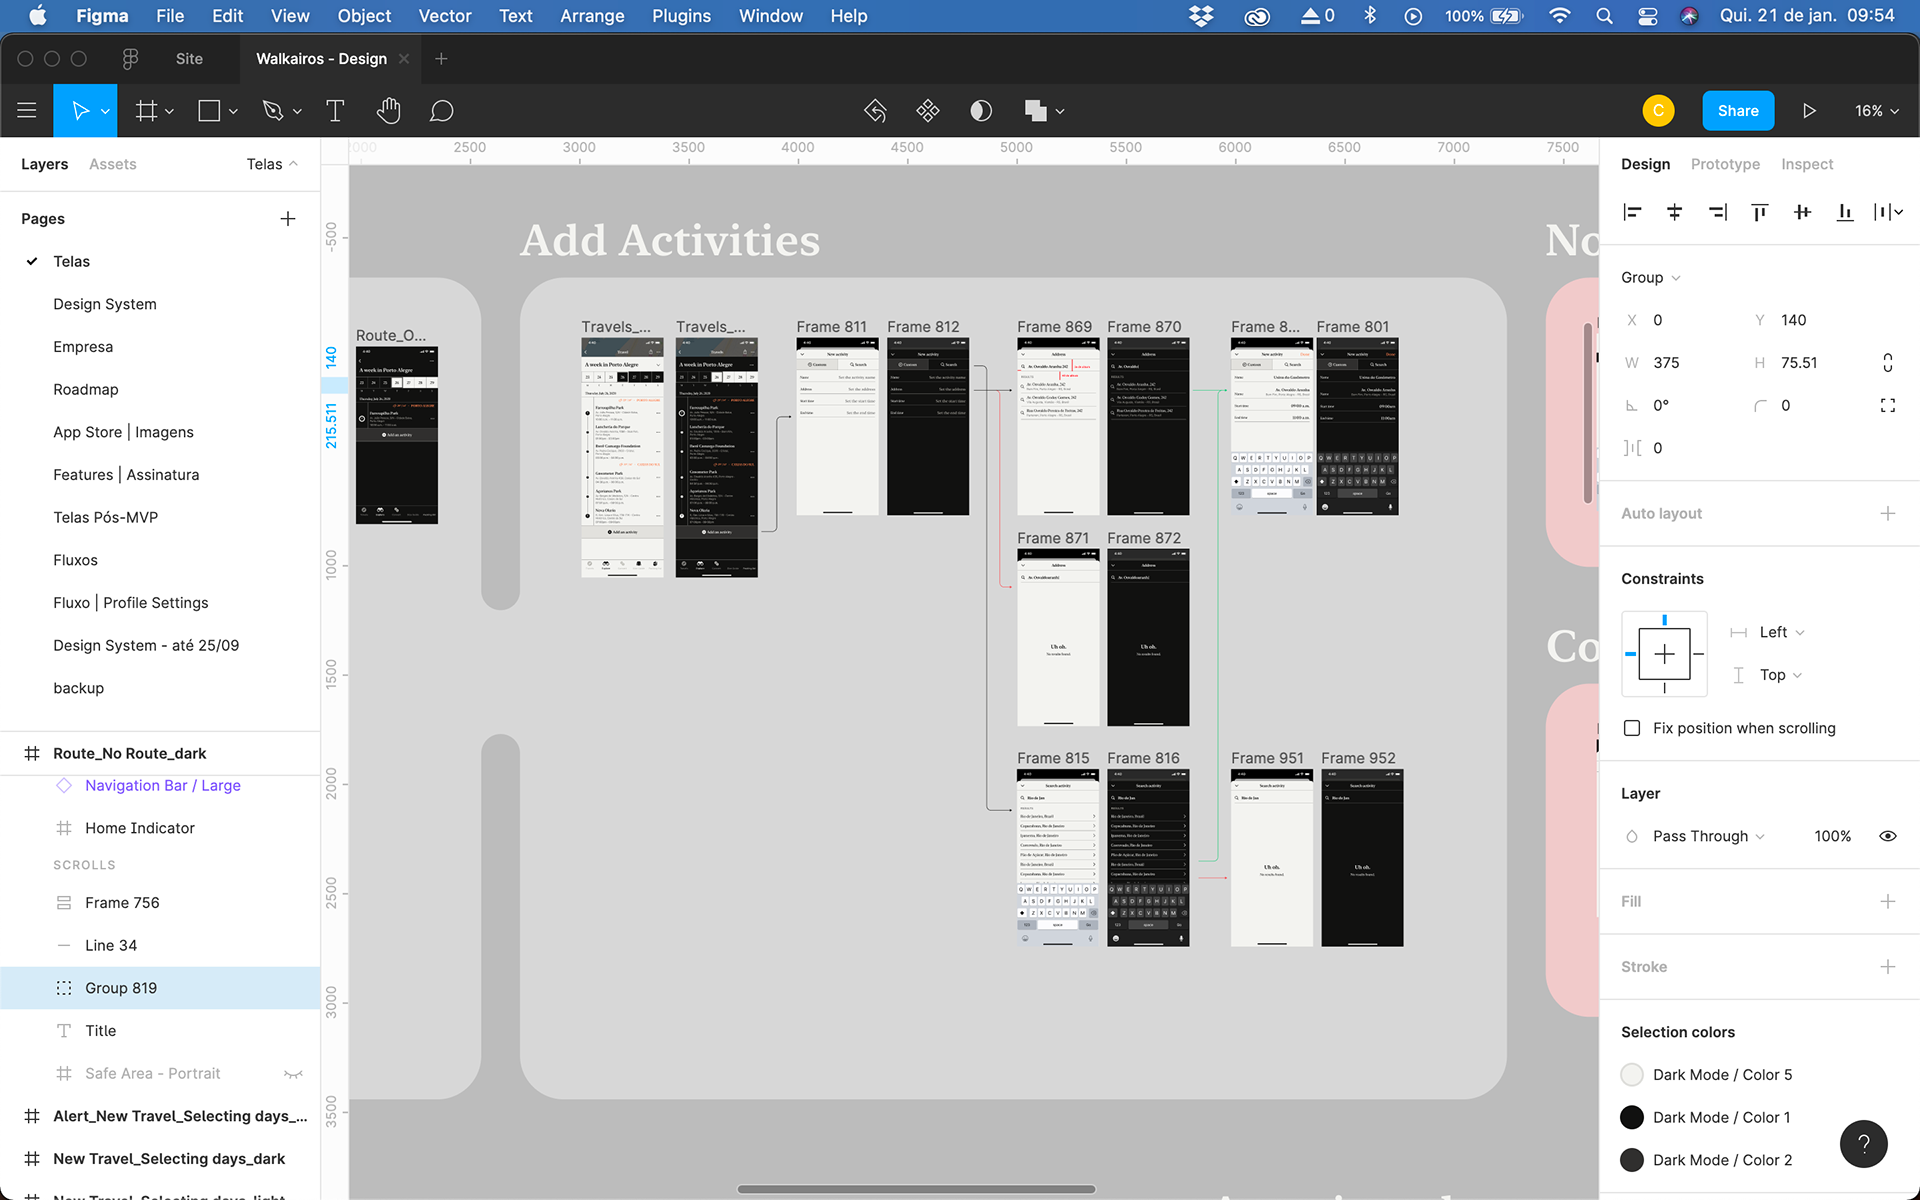Open Pen tool dropdown arrow
Viewport: 1920px width, 1200px height.
click(x=297, y=111)
